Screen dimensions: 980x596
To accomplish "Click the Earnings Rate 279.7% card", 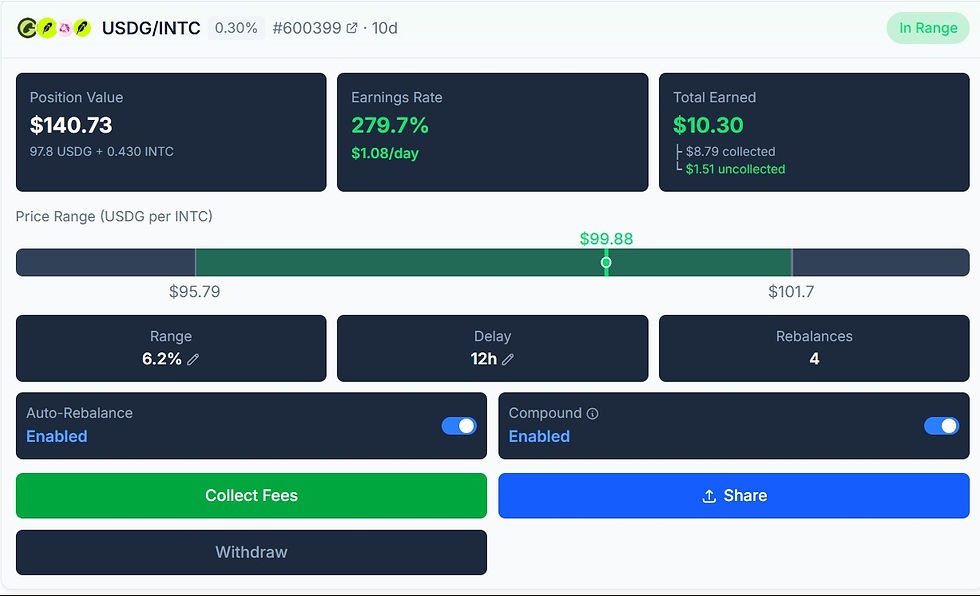I will (492, 132).
